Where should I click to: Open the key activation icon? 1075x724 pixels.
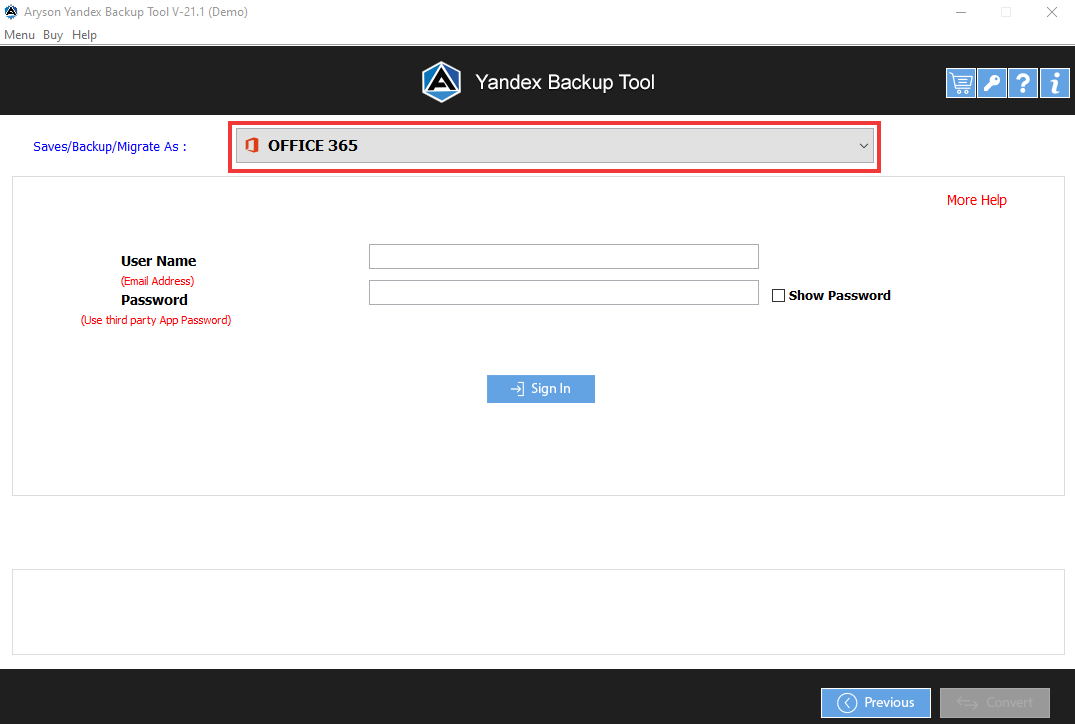point(991,84)
